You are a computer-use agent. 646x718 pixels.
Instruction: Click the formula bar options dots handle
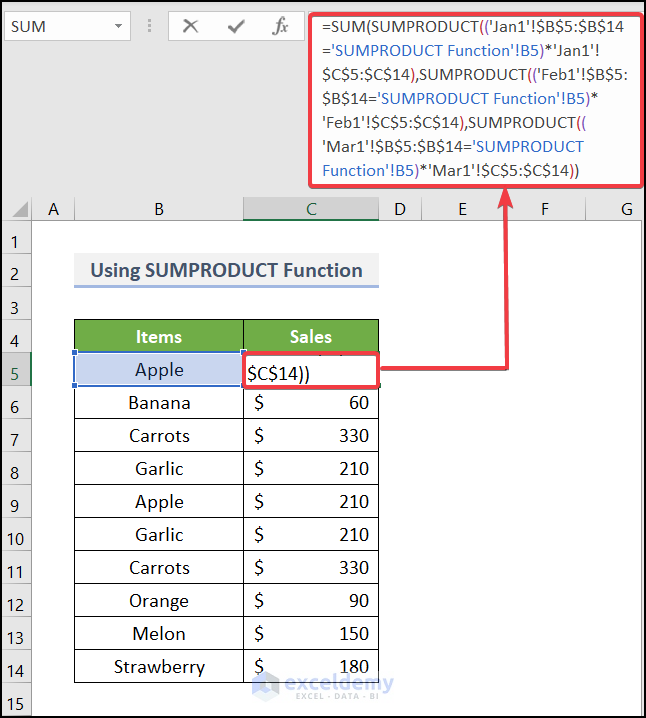pyautogui.click(x=149, y=26)
